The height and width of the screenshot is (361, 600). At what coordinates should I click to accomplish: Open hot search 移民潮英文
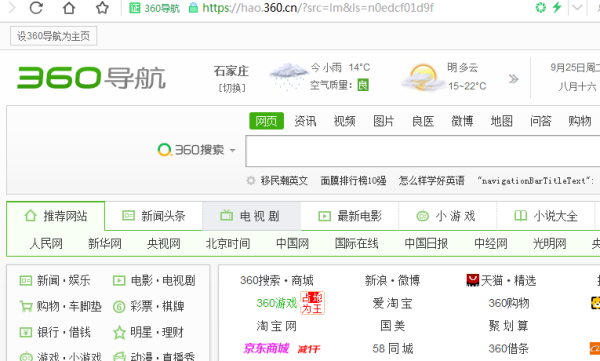(284, 180)
